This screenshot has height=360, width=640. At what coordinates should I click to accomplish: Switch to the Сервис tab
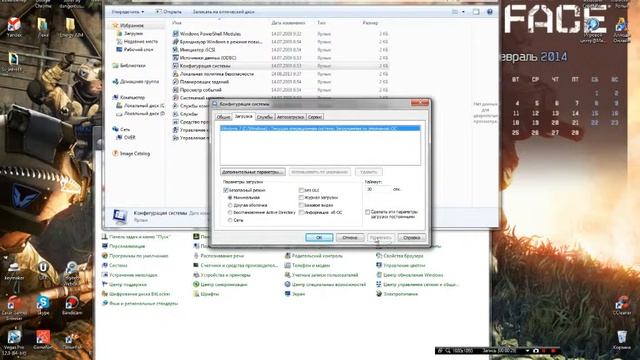[315, 117]
